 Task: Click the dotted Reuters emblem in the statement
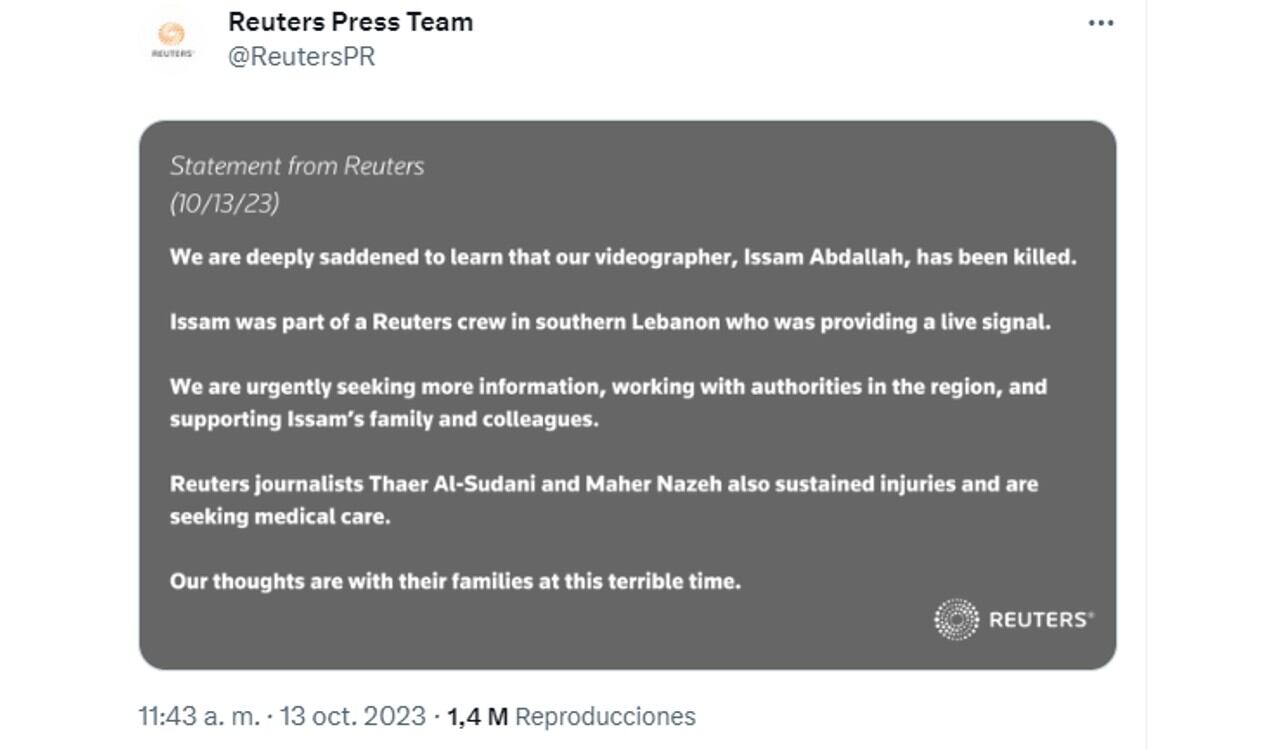click(x=956, y=620)
